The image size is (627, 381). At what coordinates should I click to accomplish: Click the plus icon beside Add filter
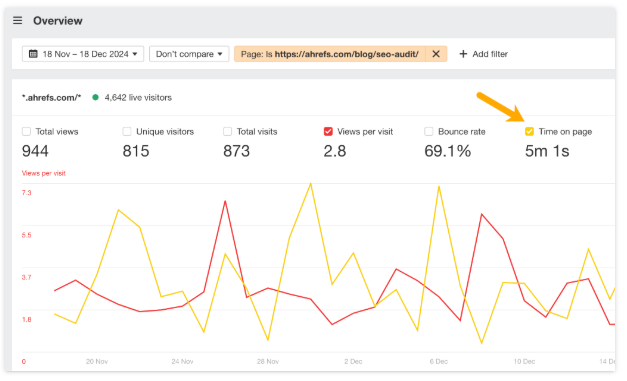[x=463, y=54]
